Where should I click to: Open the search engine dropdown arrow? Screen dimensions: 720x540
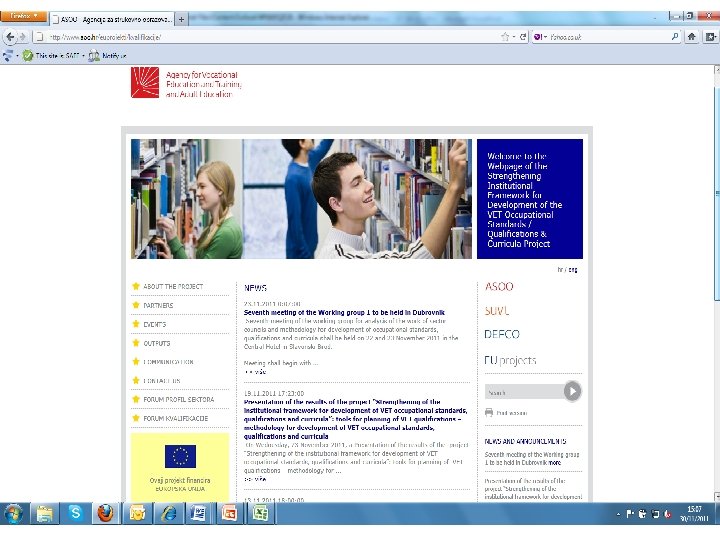pyautogui.click(x=545, y=37)
